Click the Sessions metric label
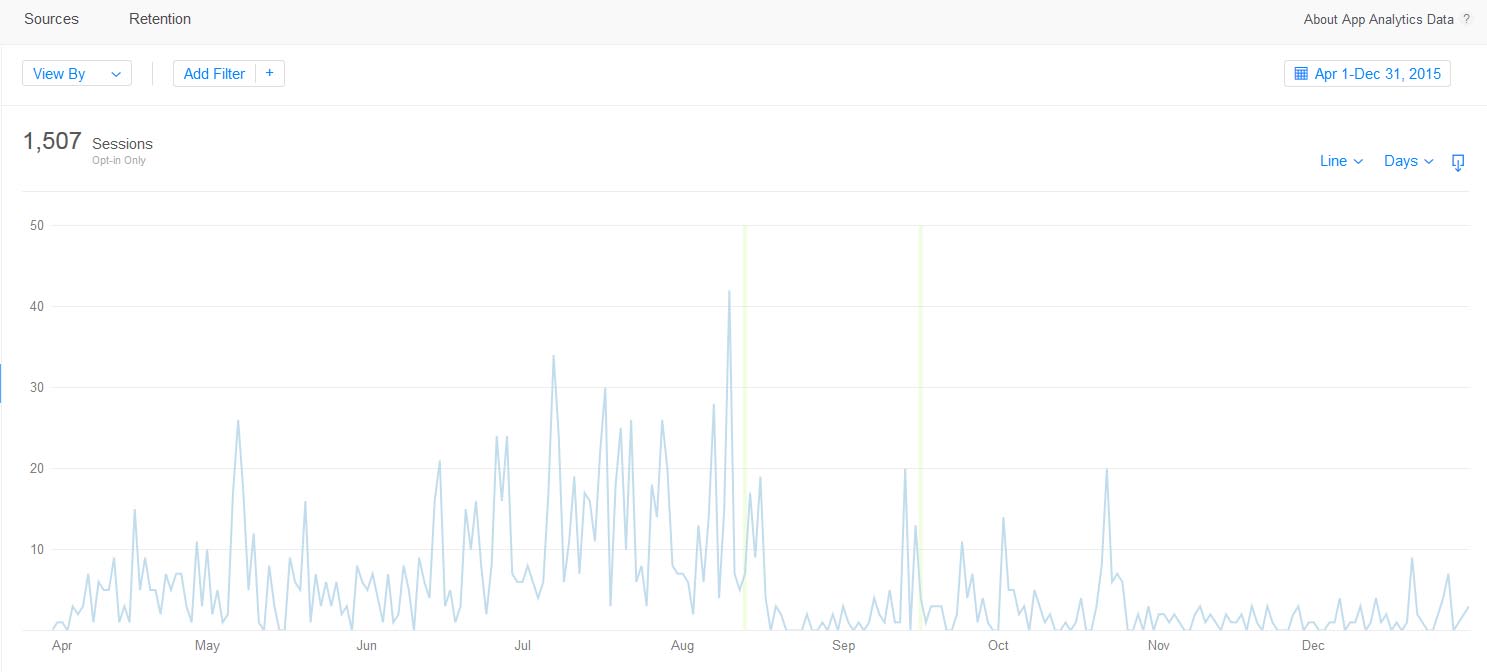Image resolution: width=1487 pixels, height=672 pixels. [122, 144]
